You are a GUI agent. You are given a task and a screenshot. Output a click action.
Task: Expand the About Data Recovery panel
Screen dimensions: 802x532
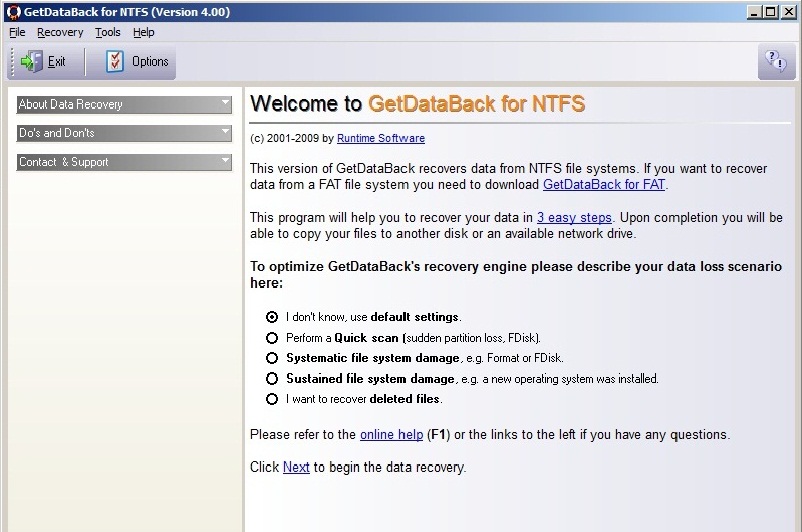124,104
